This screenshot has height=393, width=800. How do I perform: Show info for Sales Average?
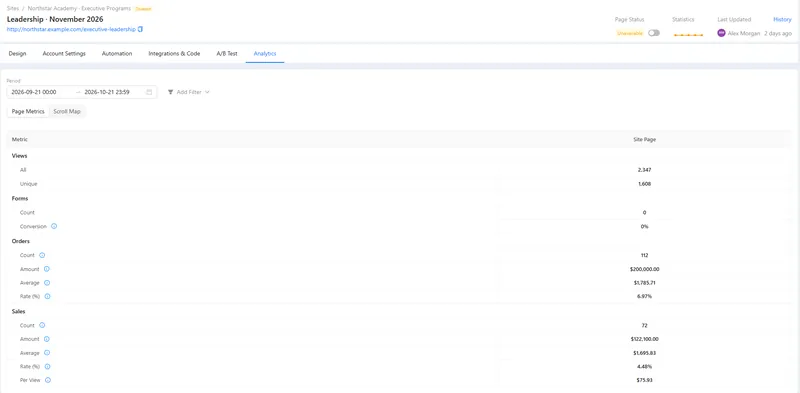point(47,353)
